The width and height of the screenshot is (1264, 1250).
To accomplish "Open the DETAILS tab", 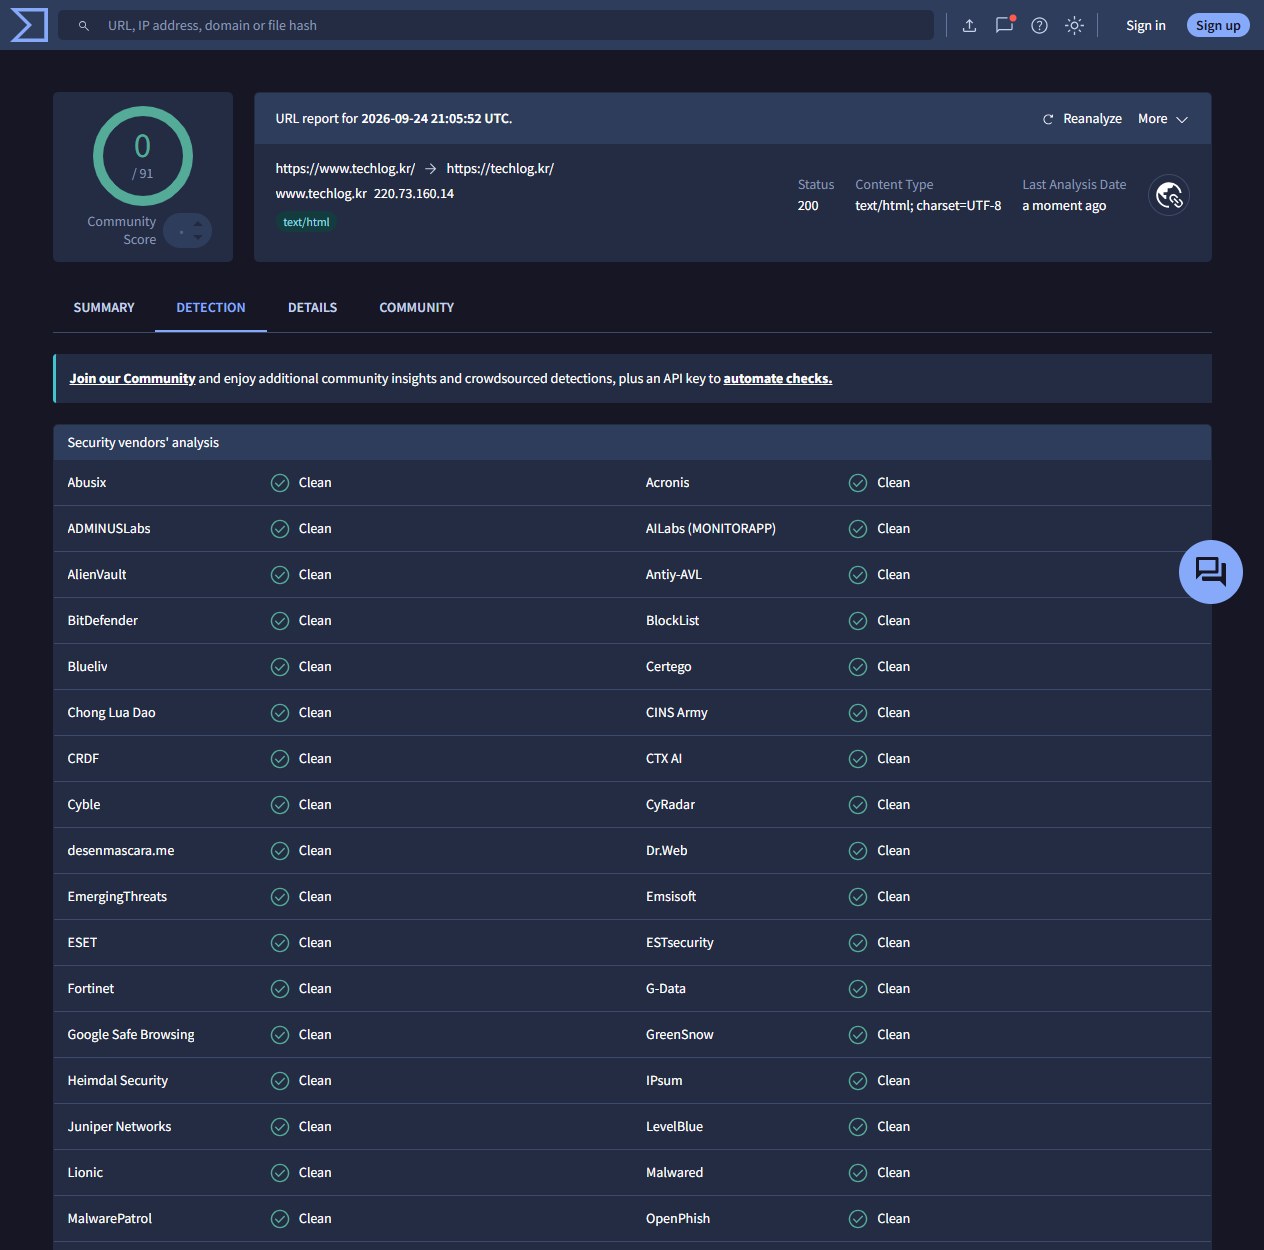I will pyautogui.click(x=312, y=308).
